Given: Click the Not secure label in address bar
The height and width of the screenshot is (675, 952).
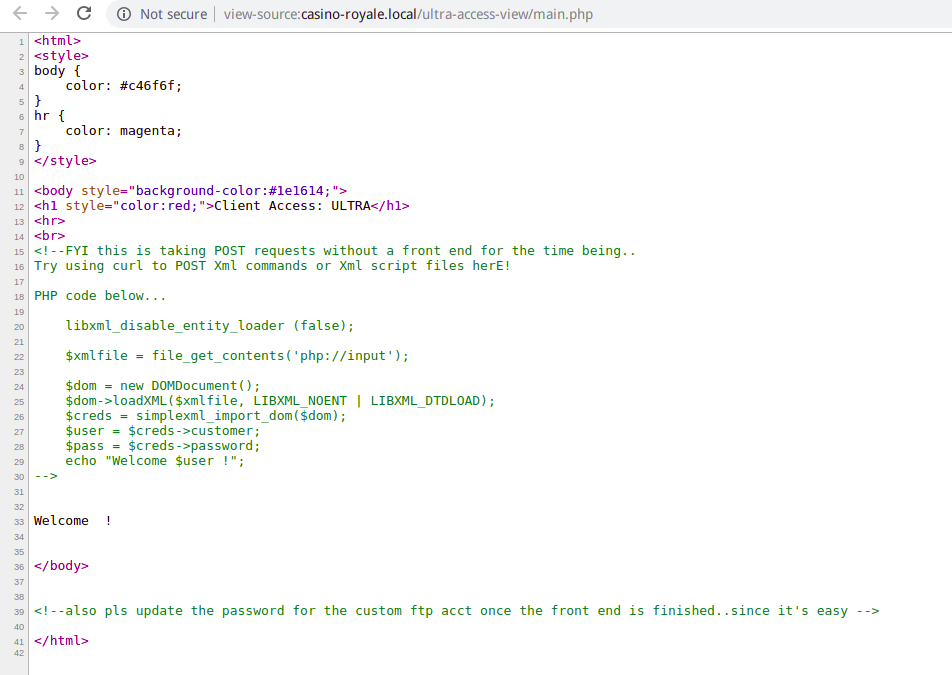Looking at the screenshot, I should [x=173, y=14].
